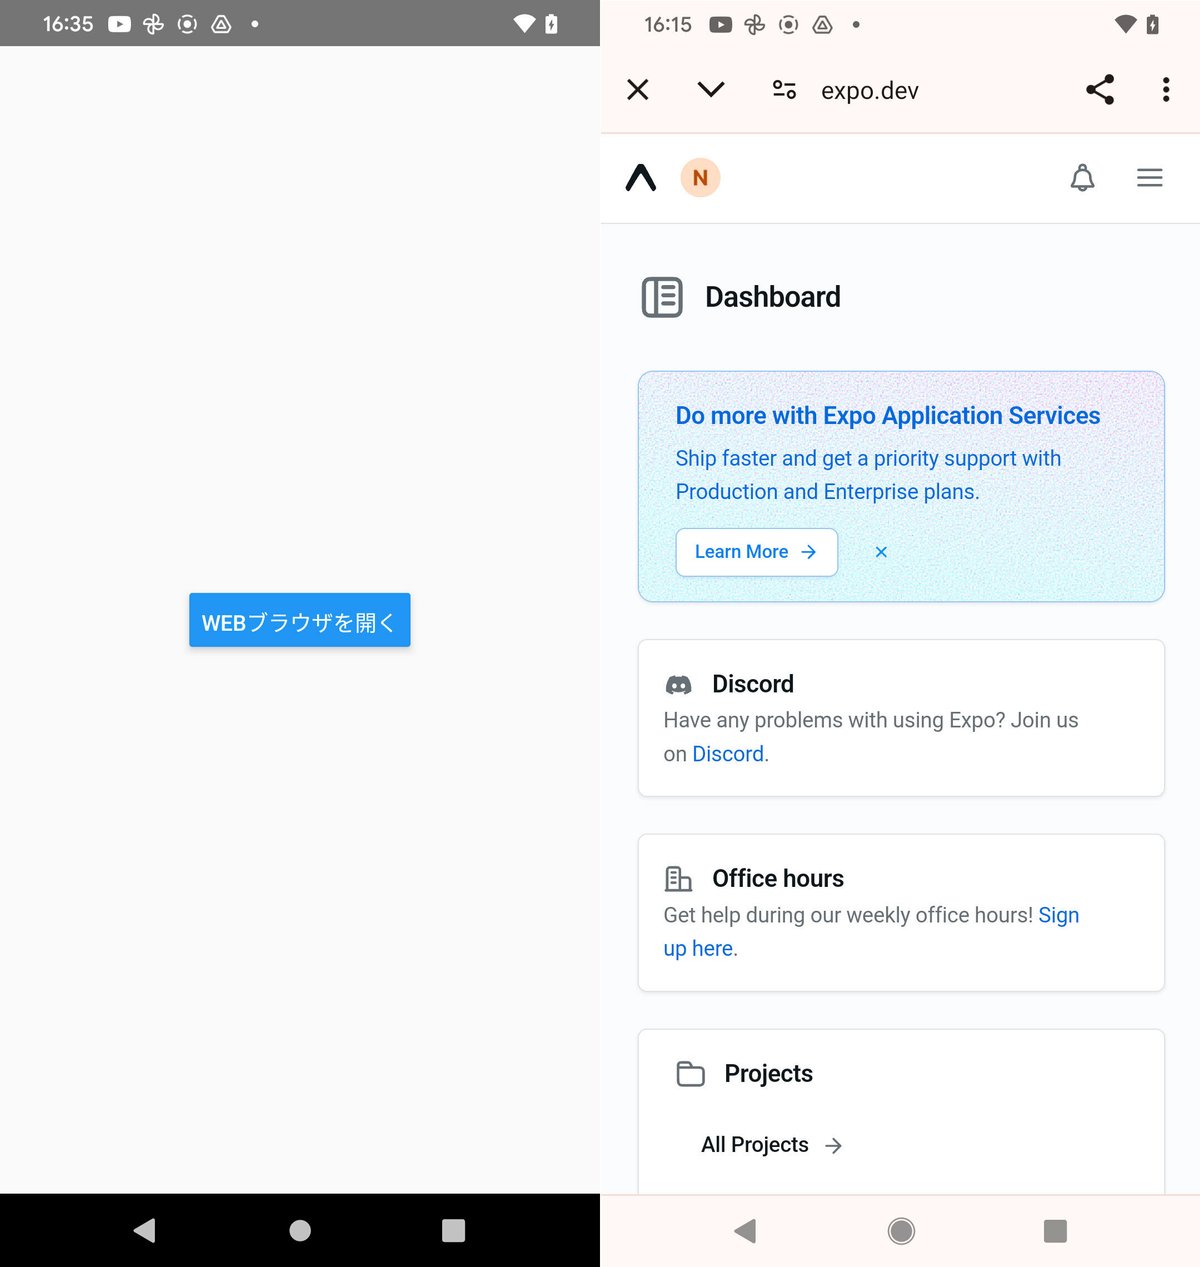The image size is (1200, 1267).
Task: Tap the WEBブラウザを開く button
Action: [x=300, y=620]
